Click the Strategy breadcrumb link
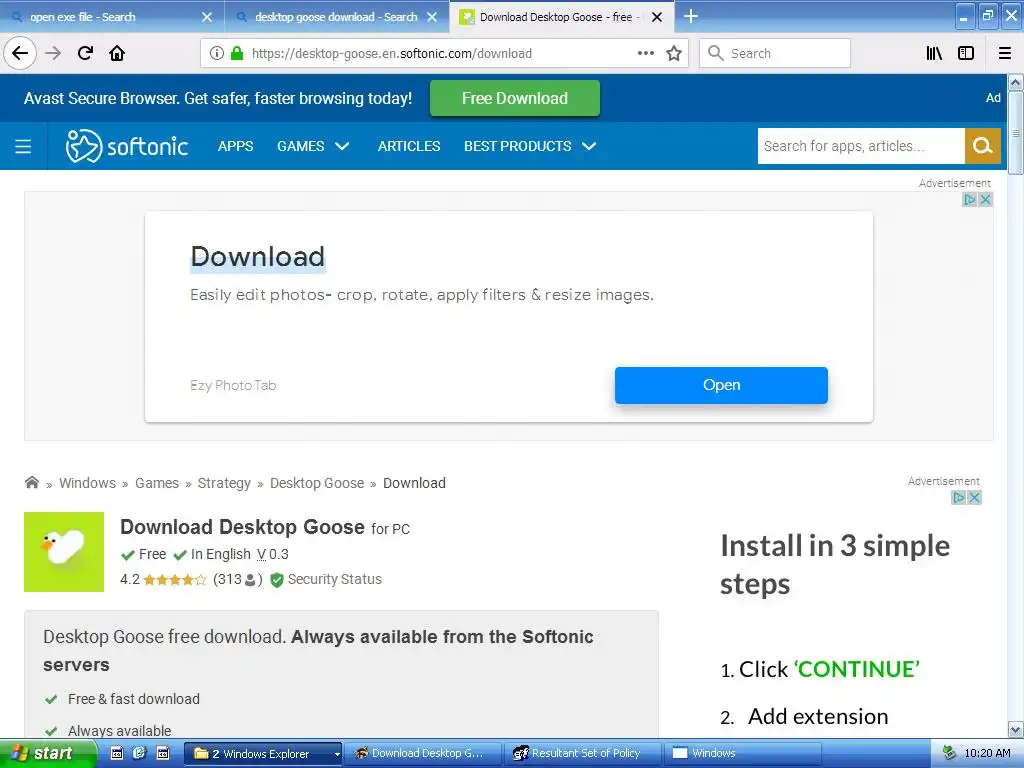 click(x=224, y=483)
